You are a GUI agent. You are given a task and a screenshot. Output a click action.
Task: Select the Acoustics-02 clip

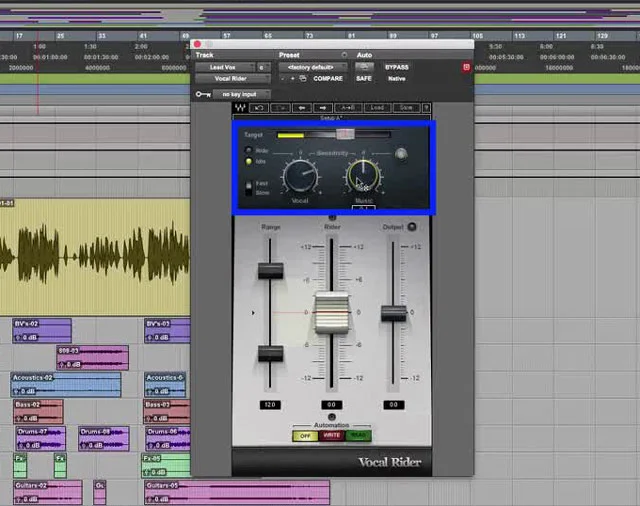66,385
